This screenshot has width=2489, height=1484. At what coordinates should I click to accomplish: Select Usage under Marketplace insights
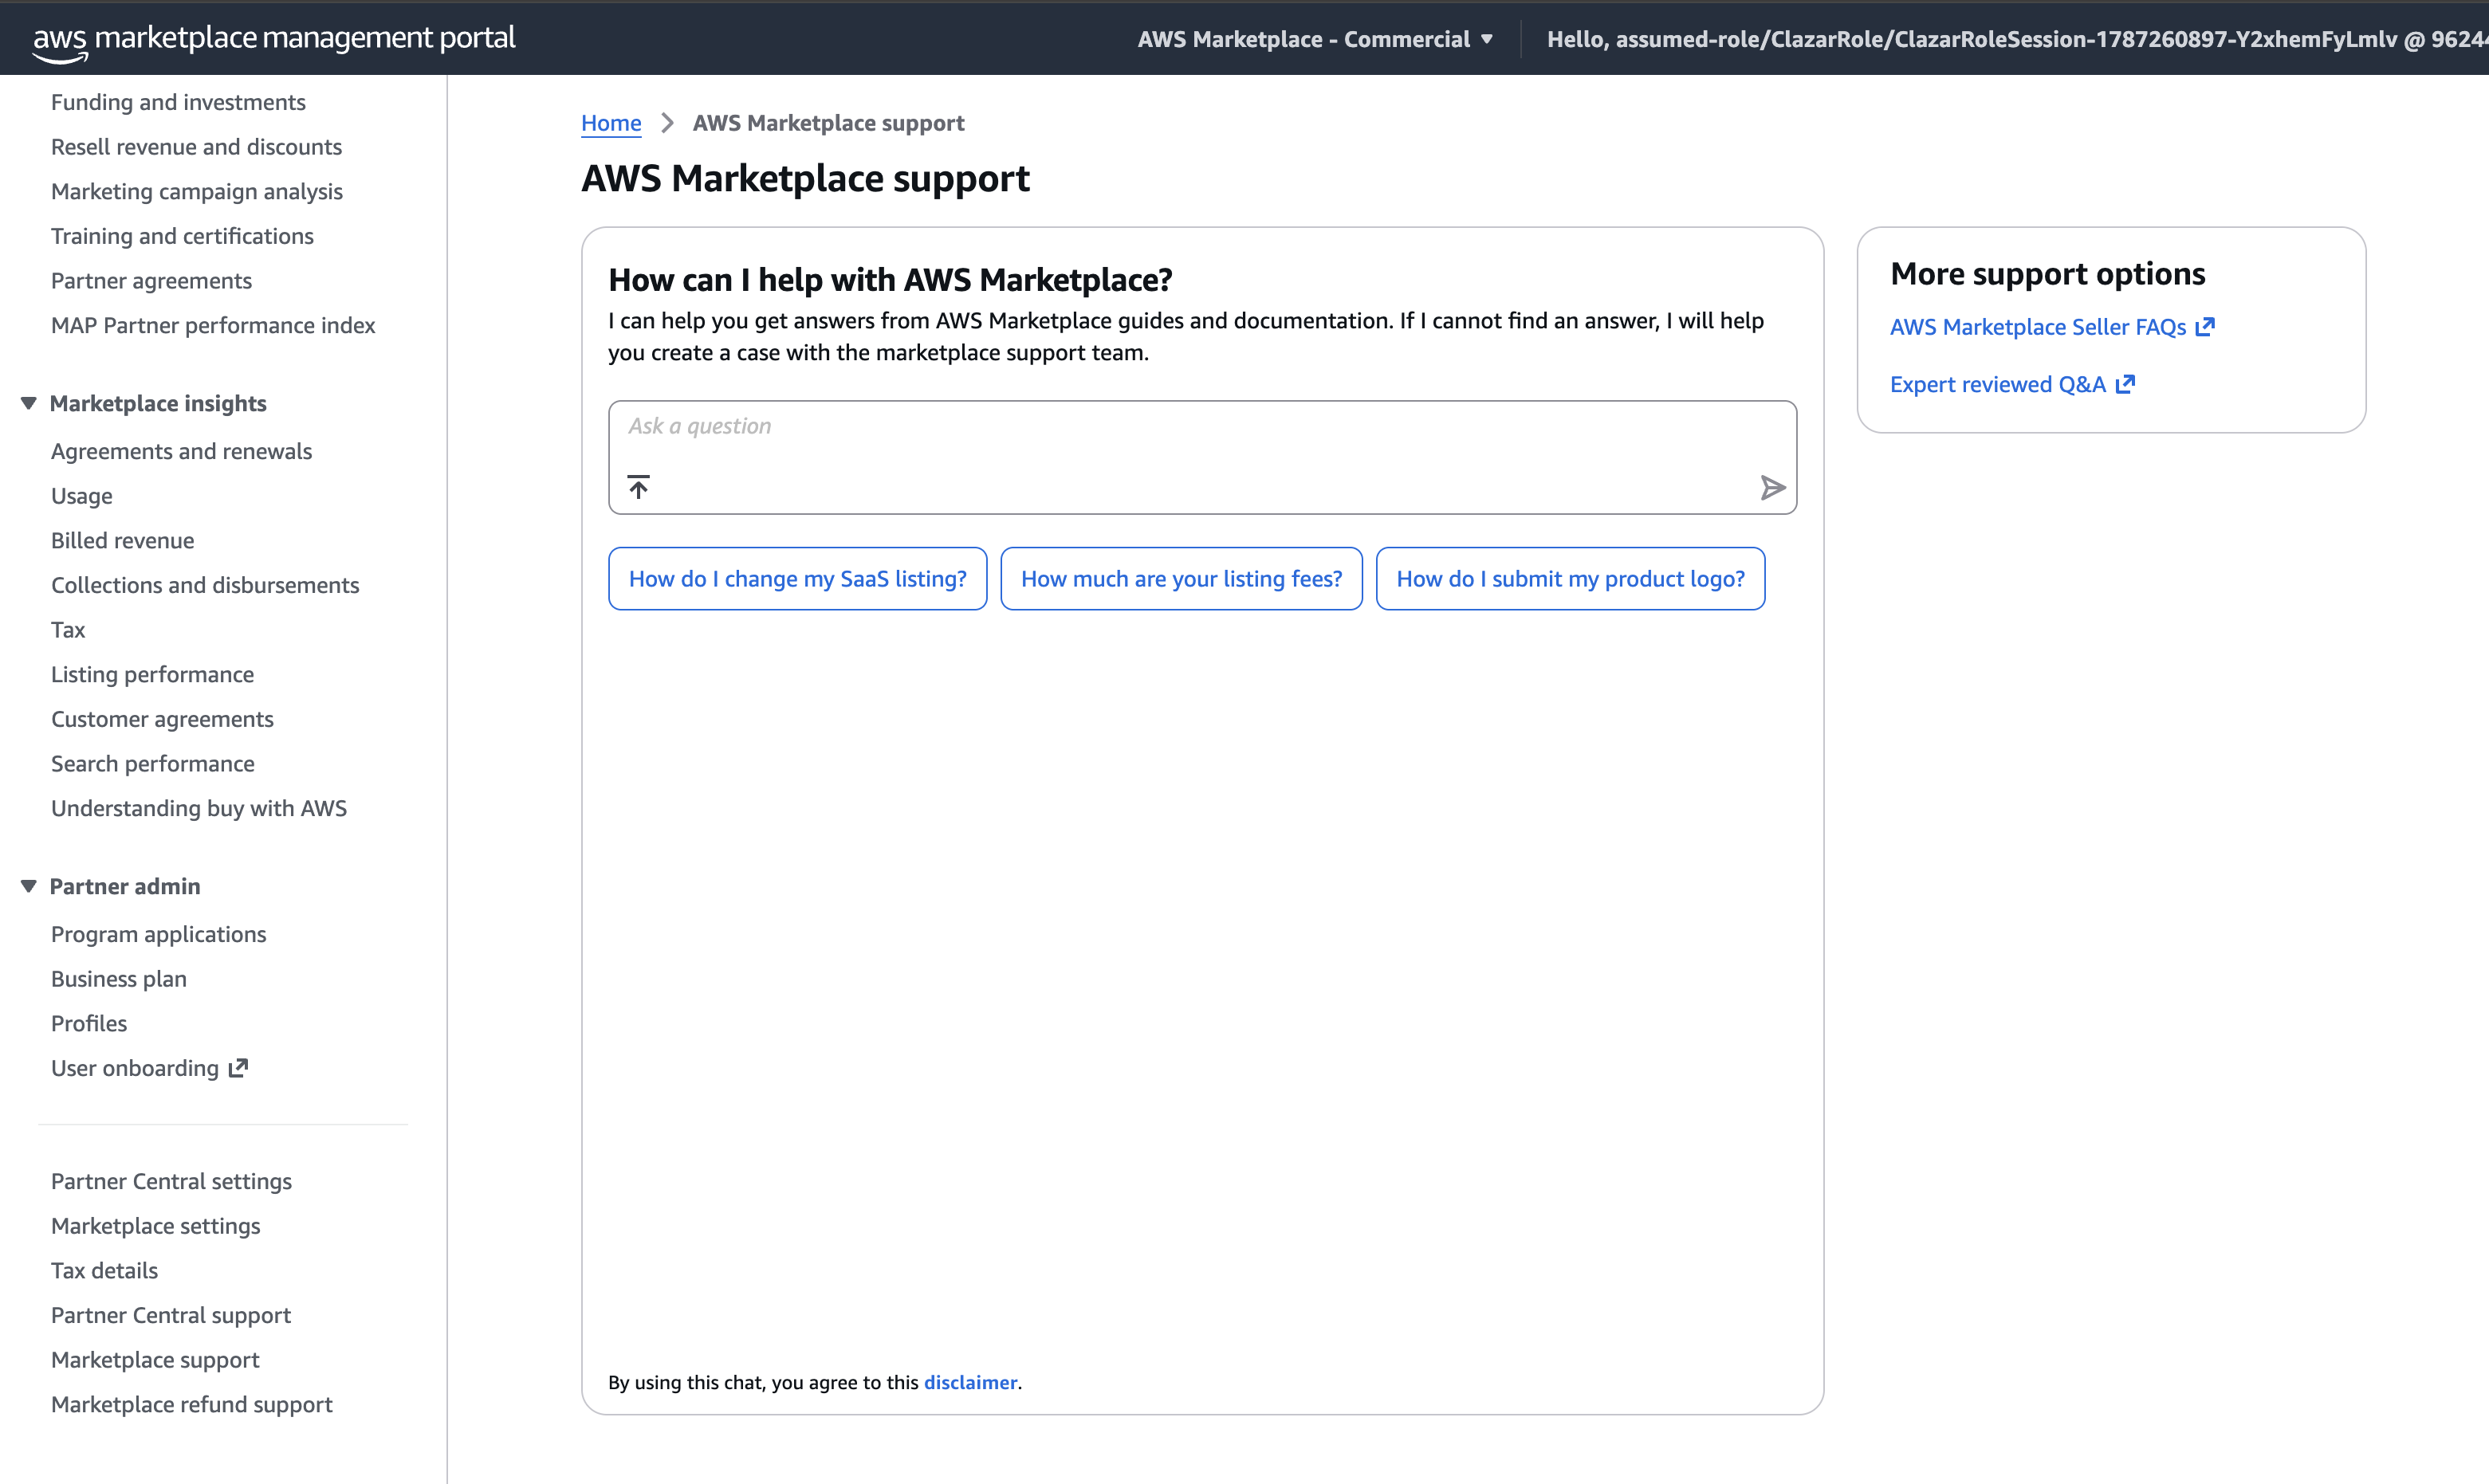82,496
